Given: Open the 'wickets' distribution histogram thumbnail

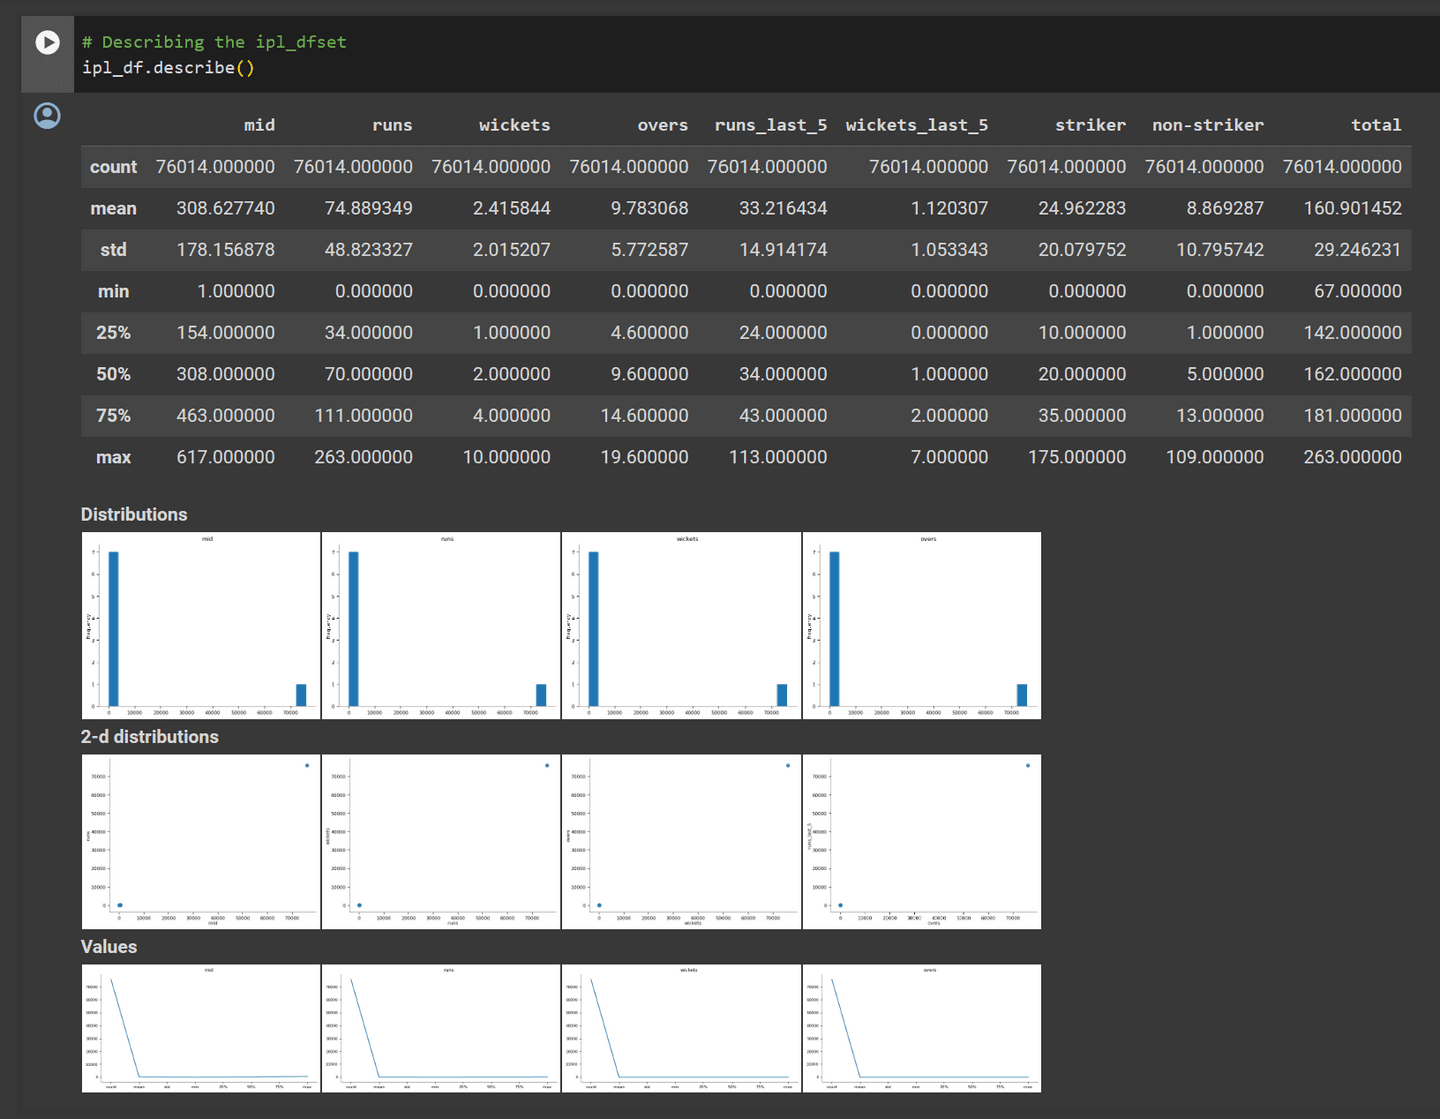Looking at the screenshot, I should click(x=682, y=625).
